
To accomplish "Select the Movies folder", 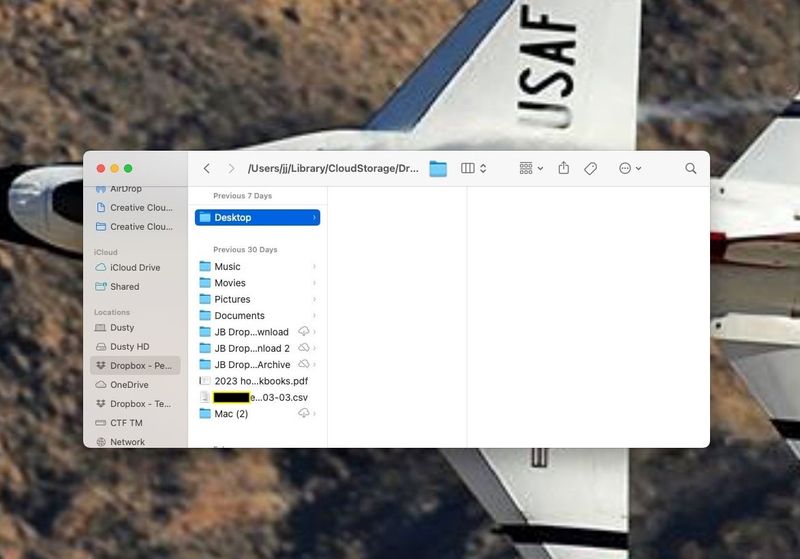I will [x=257, y=283].
